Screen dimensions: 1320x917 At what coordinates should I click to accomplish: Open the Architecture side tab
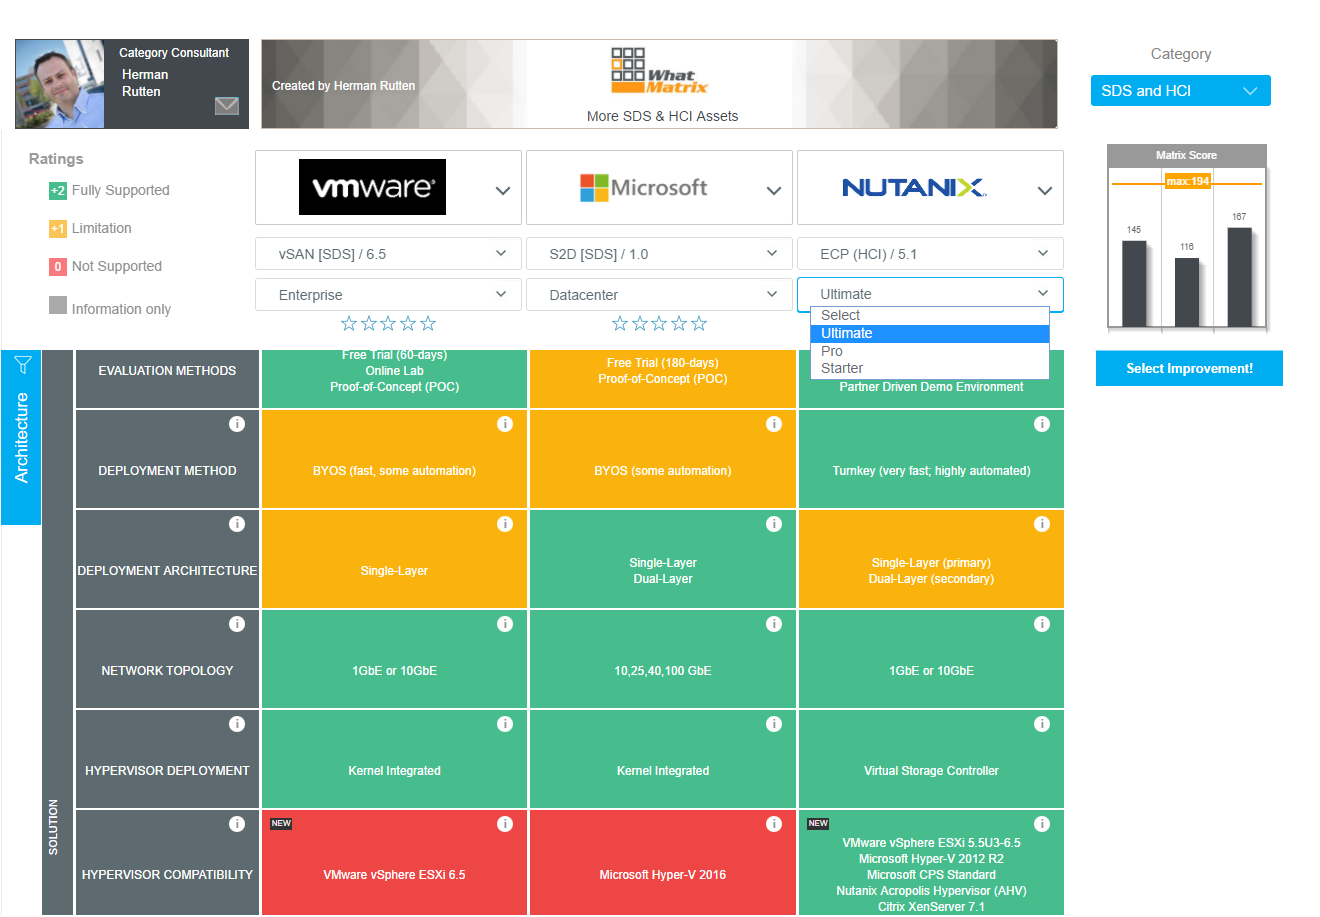(x=21, y=437)
